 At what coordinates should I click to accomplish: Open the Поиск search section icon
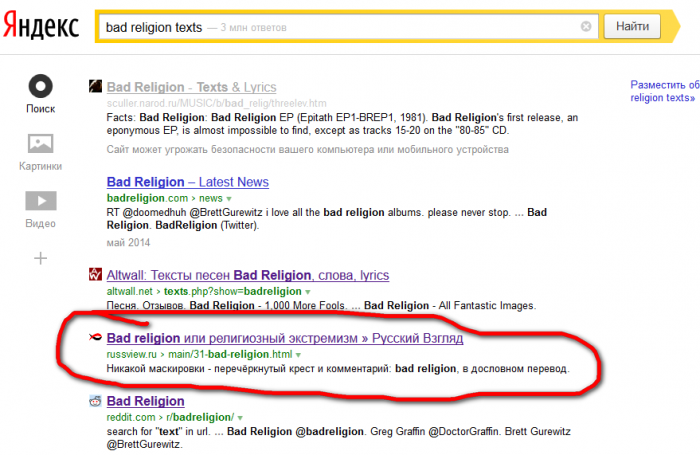[40, 87]
